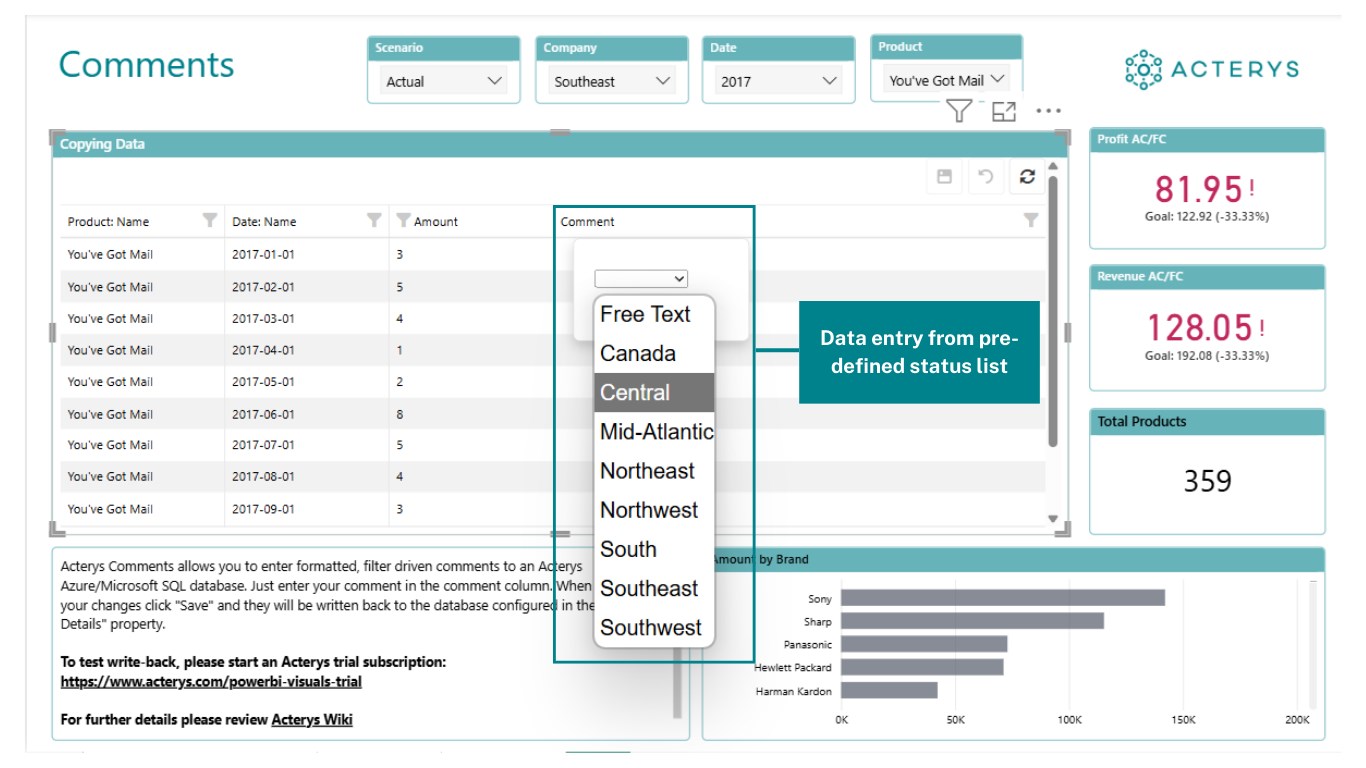Click the Comment column header
This screenshot has width=1366, height=768.
(588, 222)
